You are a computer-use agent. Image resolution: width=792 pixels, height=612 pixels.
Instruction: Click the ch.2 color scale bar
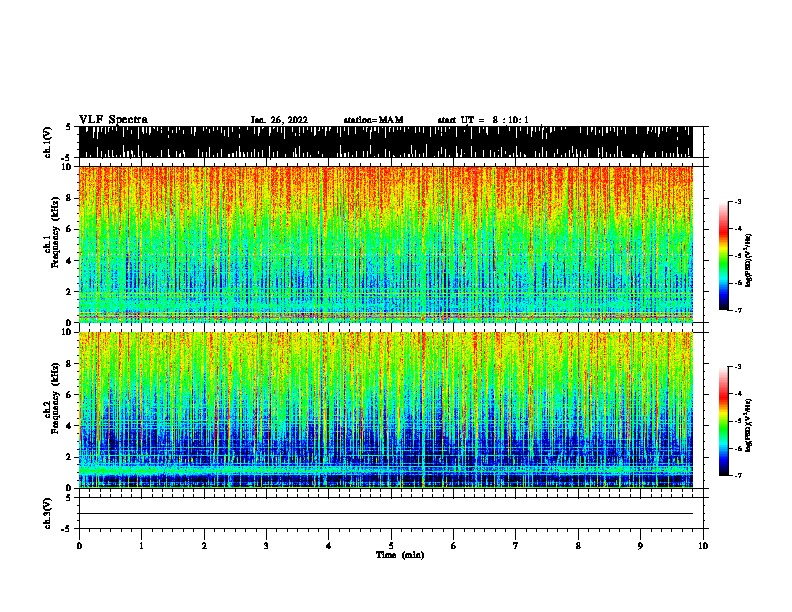(x=724, y=421)
